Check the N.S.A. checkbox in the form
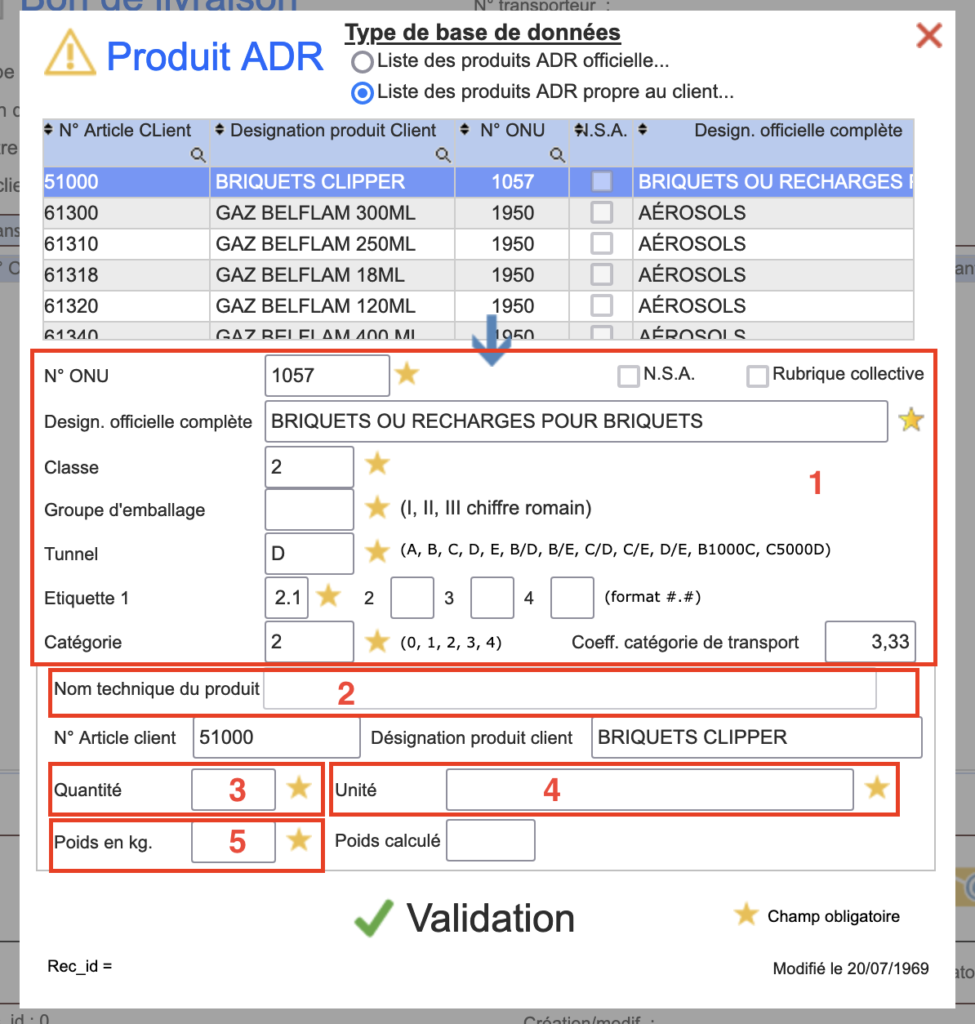 tap(628, 376)
